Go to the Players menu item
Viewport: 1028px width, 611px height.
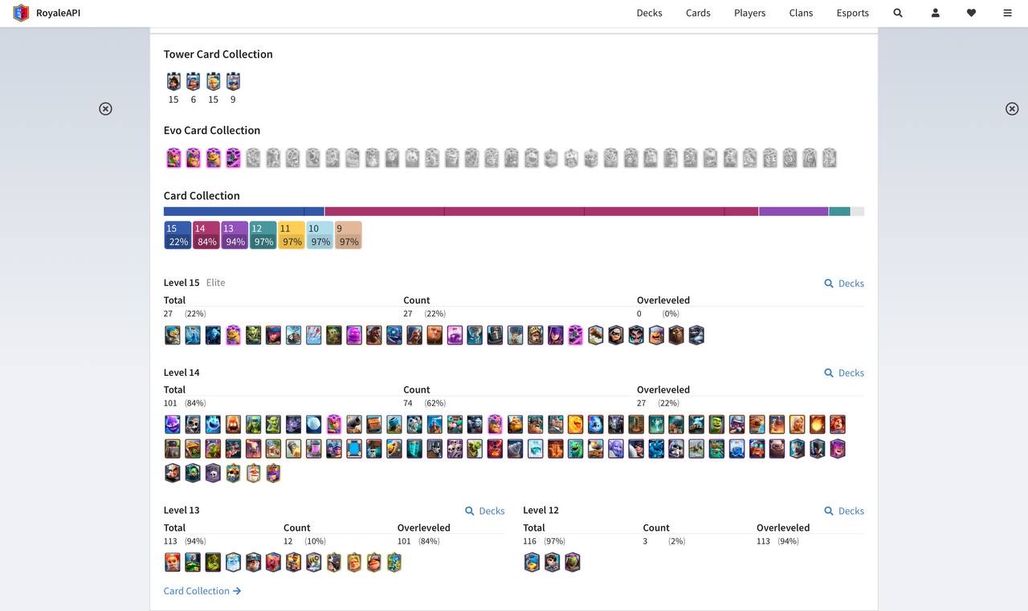coord(749,13)
